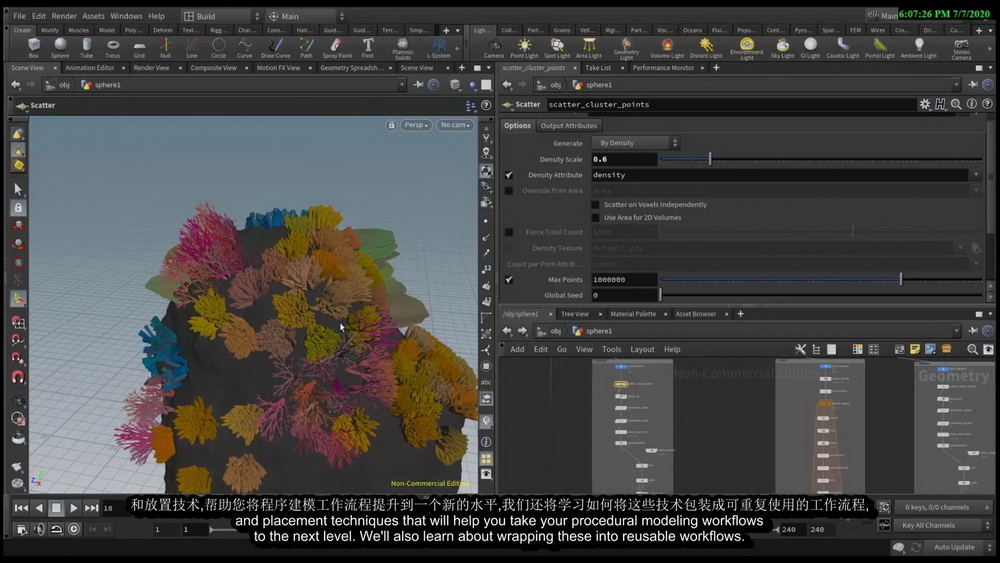
Task: Select the Grid shelf tool
Action: pos(139,48)
